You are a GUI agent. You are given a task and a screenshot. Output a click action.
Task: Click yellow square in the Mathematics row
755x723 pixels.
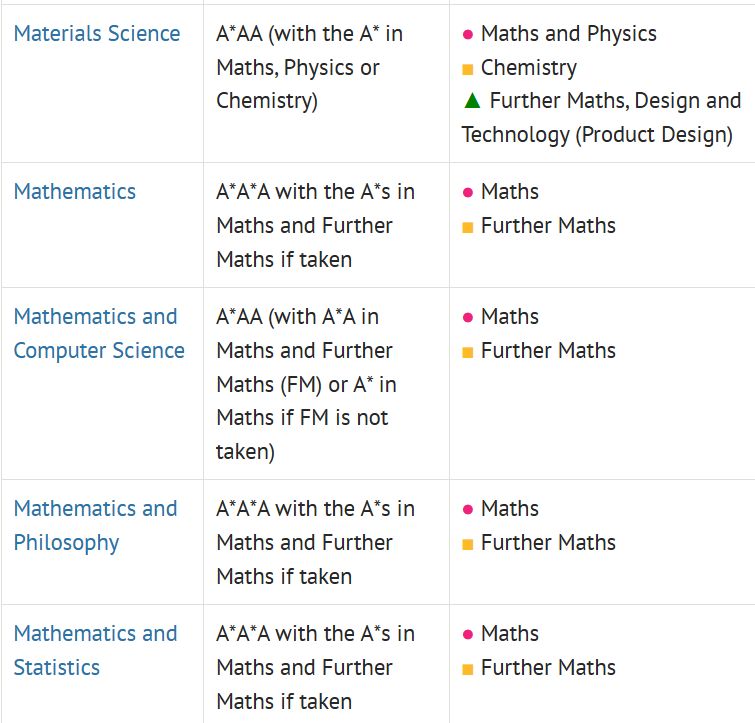pos(468,227)
